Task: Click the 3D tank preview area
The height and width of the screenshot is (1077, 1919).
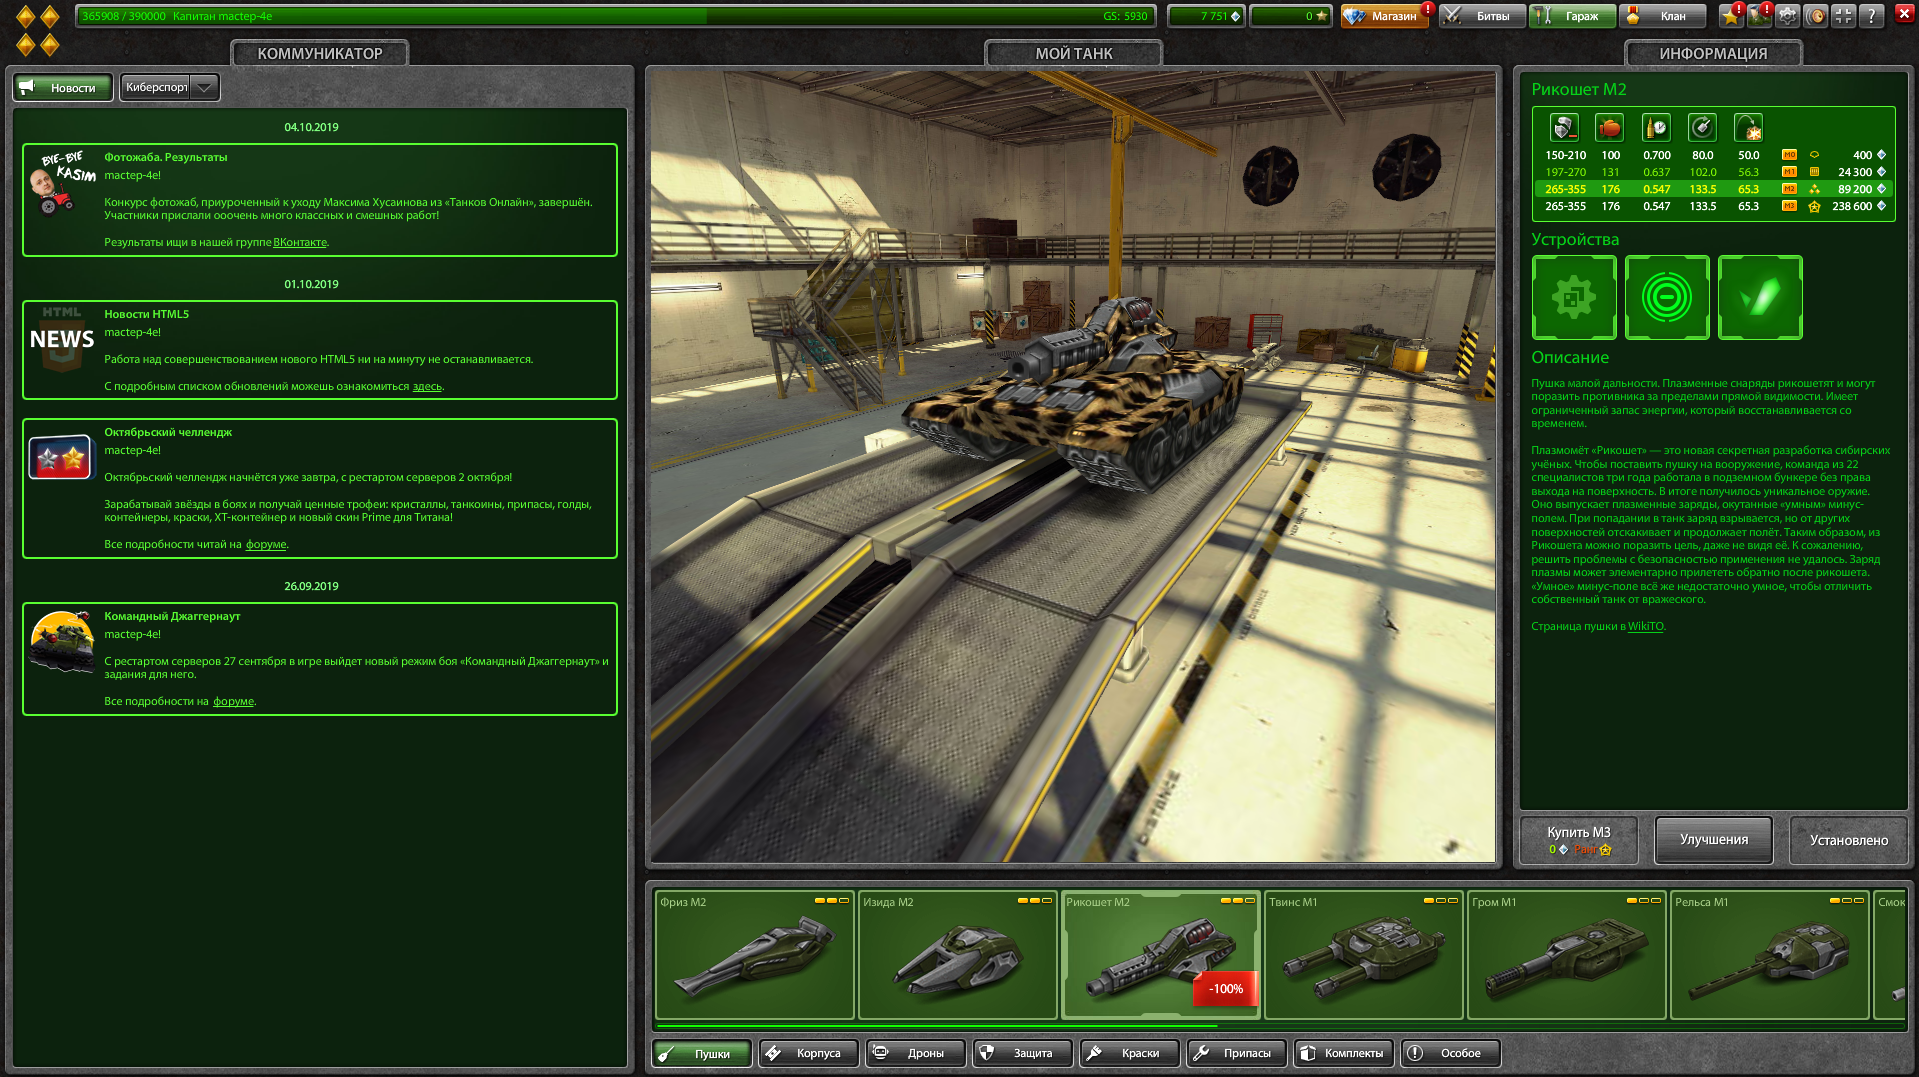Action: [1073, 466]
